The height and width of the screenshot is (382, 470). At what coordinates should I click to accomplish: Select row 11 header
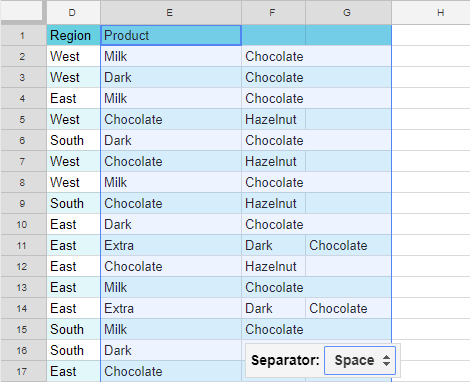coord(23,245)
